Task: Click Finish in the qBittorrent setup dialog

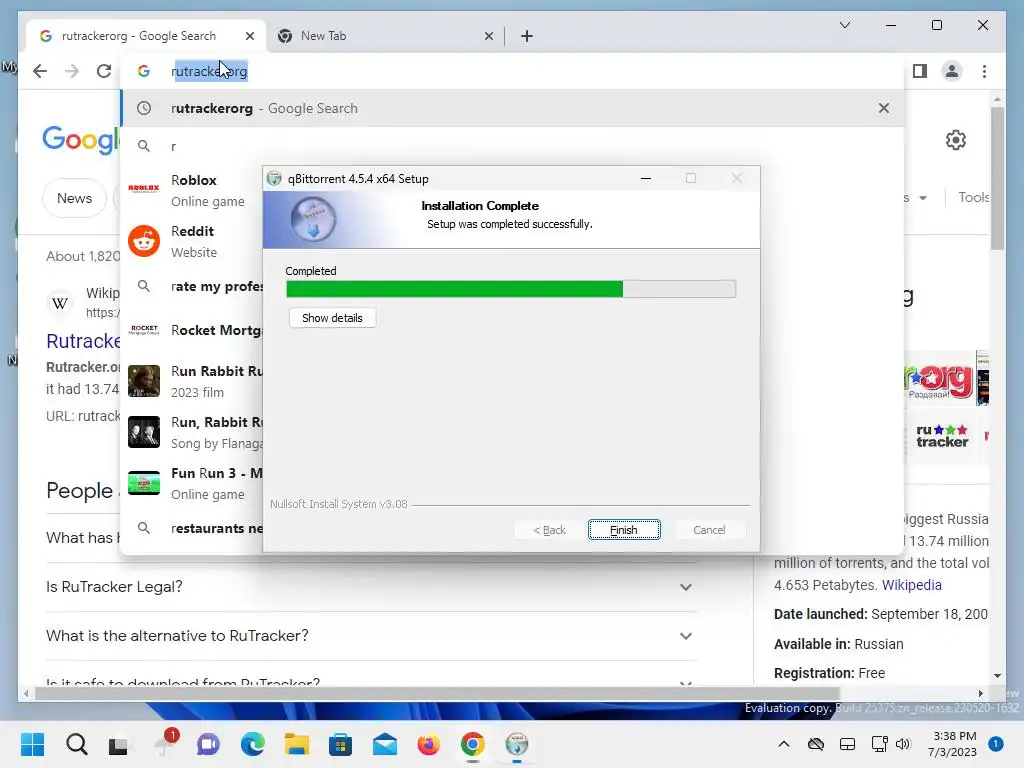Action: pyautogui.click(x=624, y=530)
